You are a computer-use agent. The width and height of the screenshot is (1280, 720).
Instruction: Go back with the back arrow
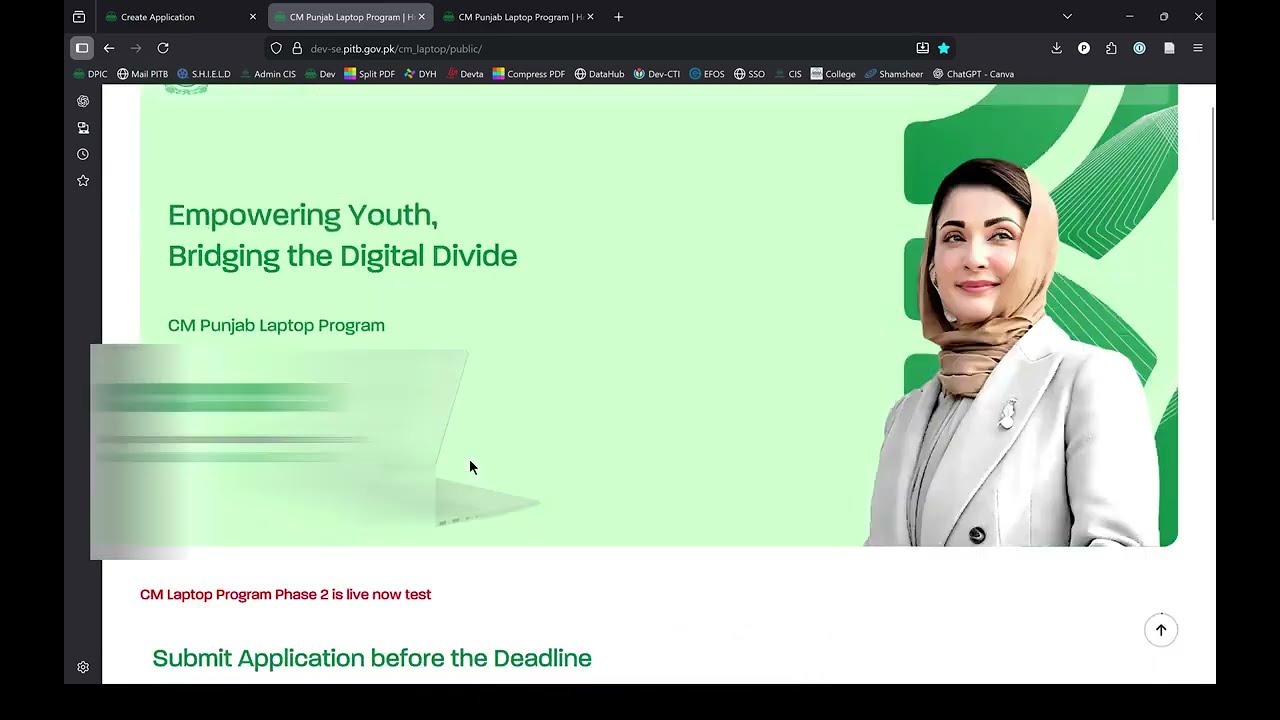pos(109,48)
